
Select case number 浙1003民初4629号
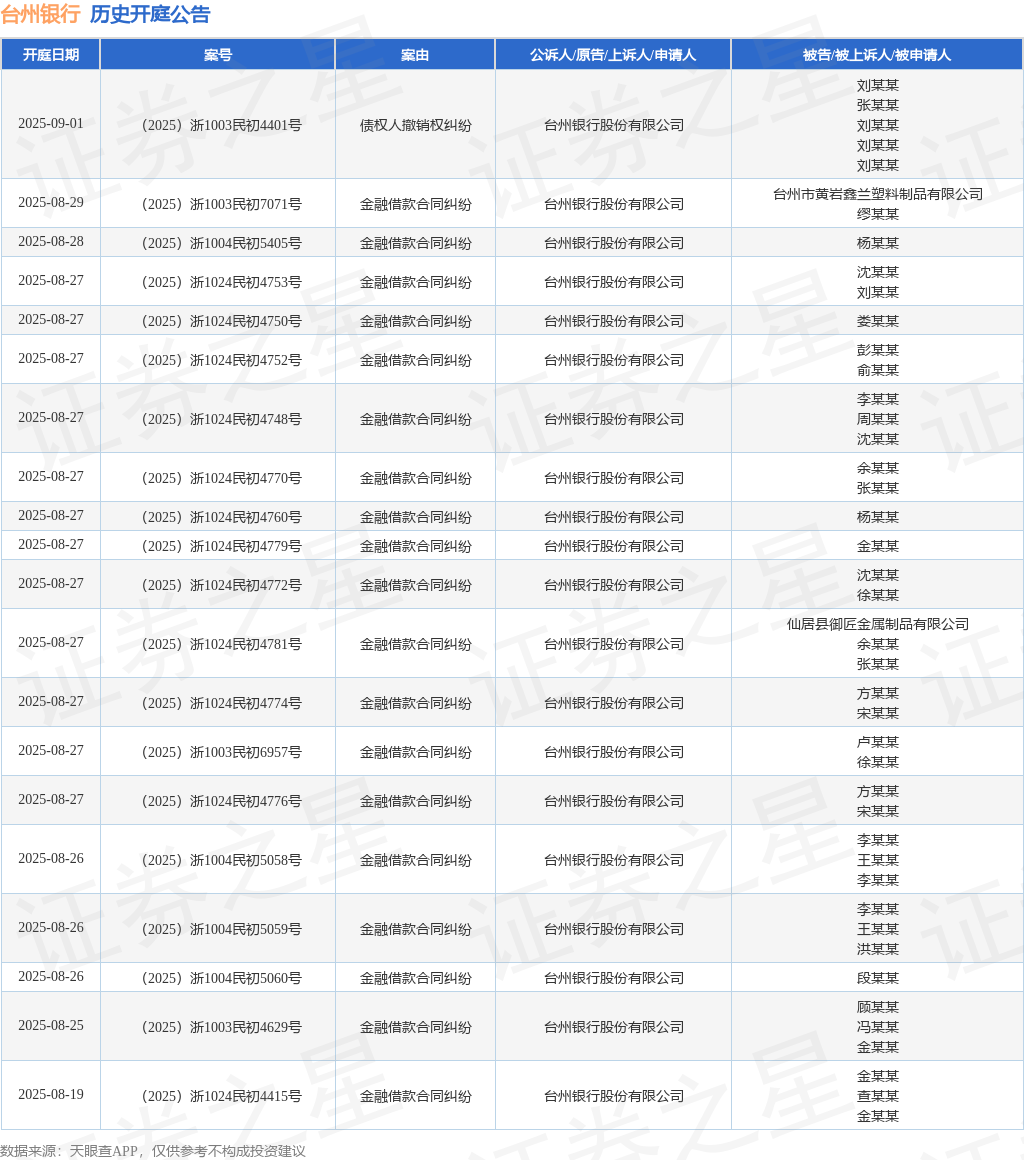pos(221,1028)
